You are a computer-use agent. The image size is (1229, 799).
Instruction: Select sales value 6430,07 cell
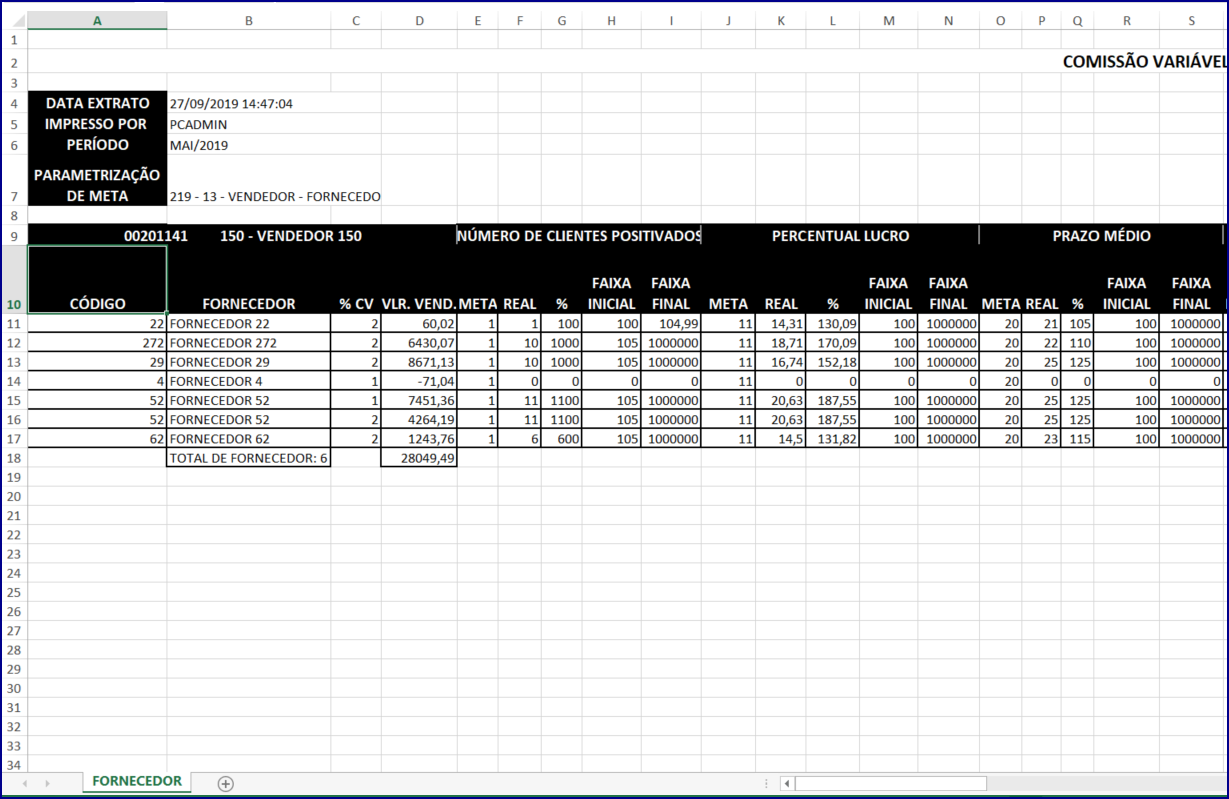[x=419, y=343]
